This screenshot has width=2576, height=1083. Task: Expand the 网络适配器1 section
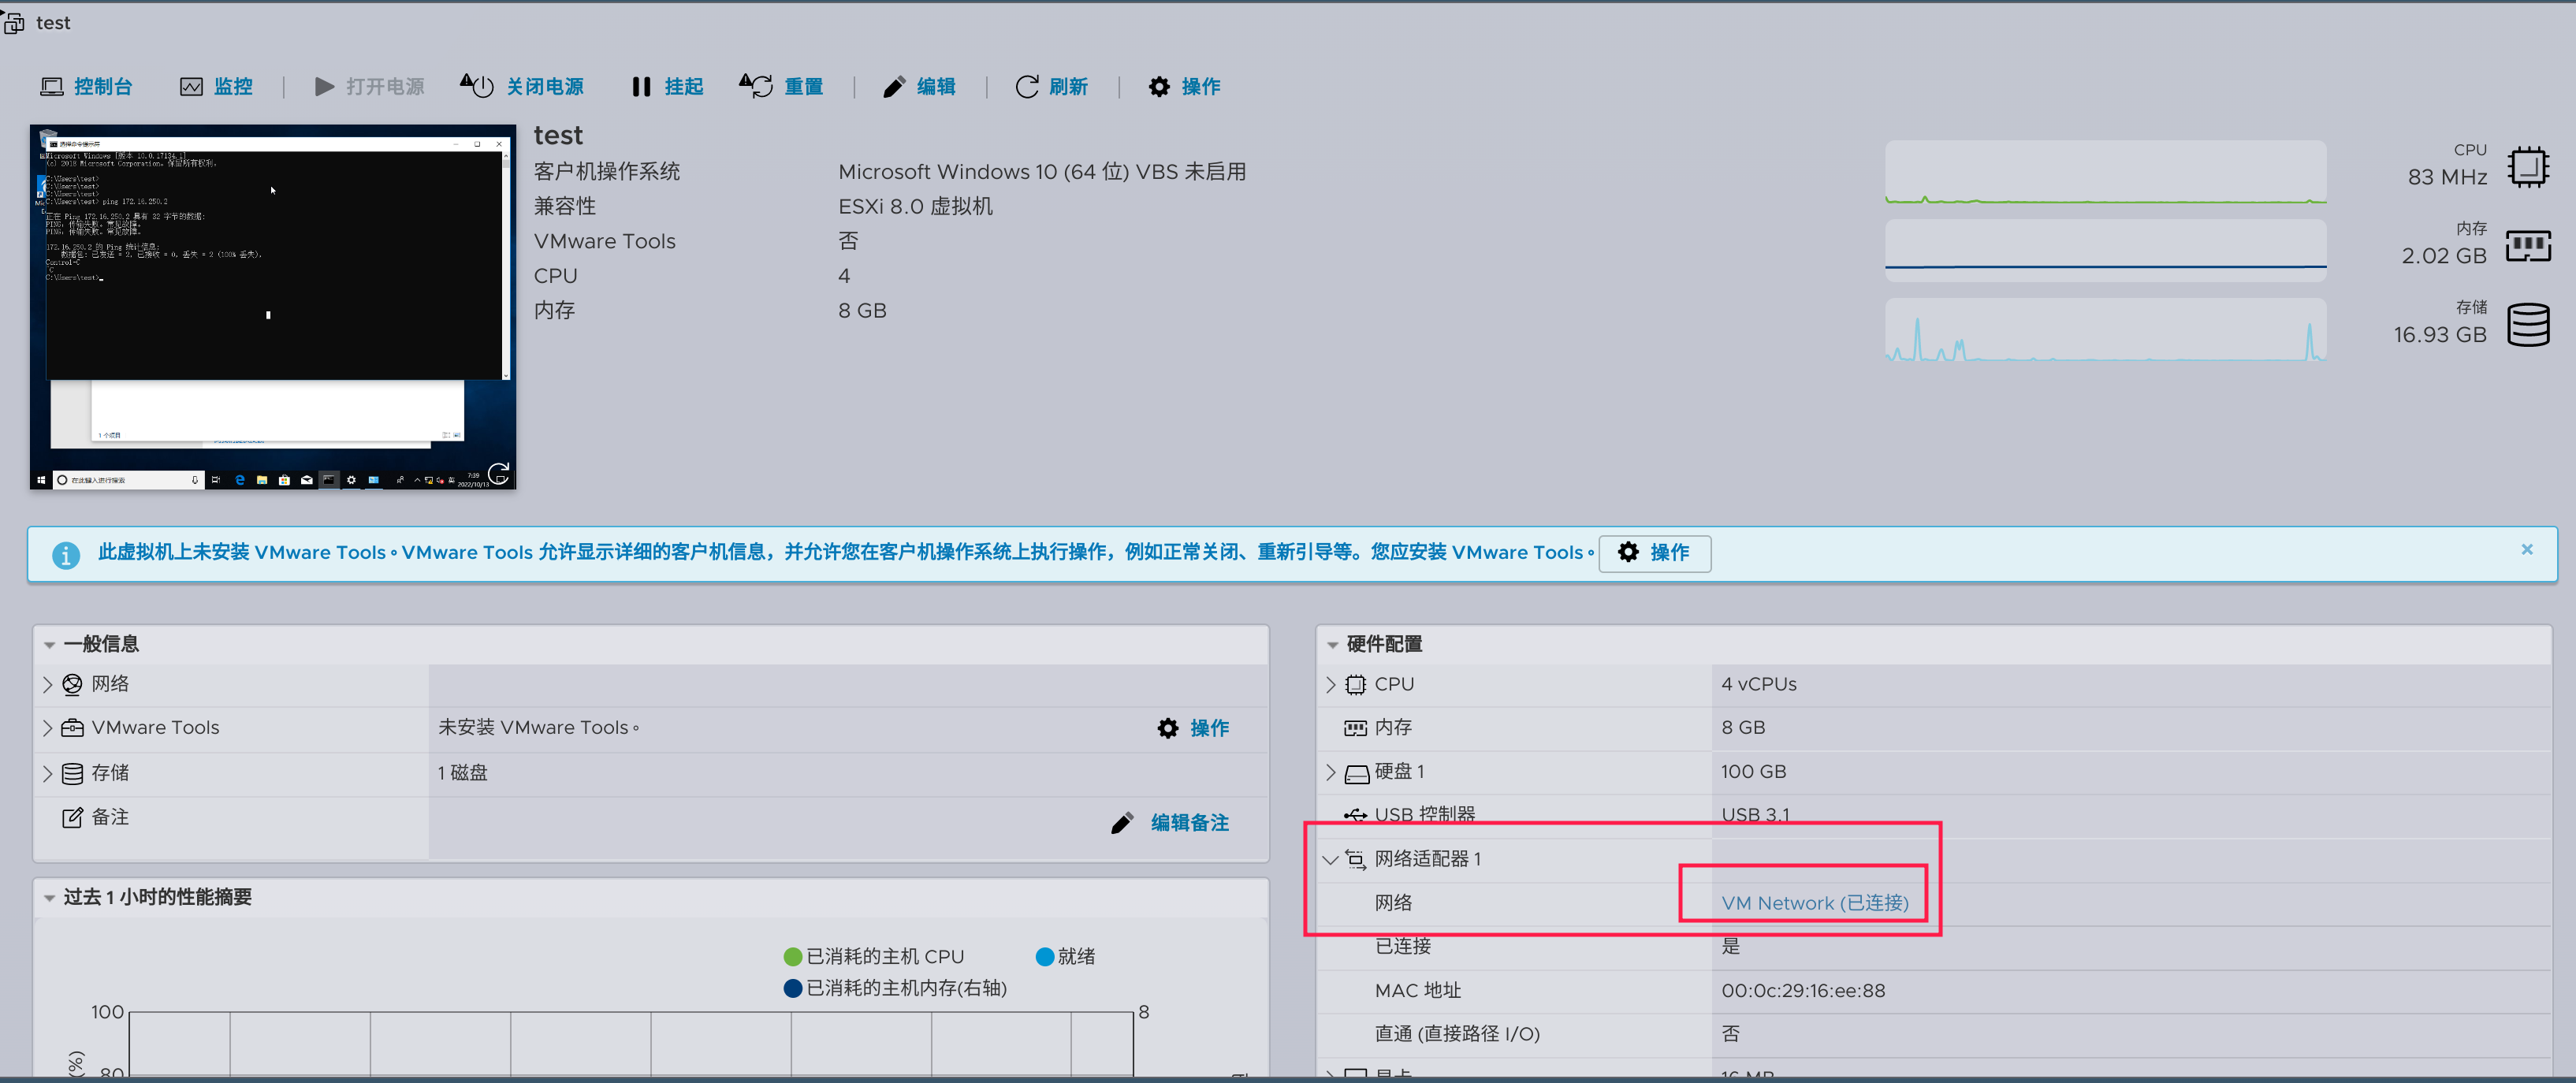(1332, 856)
